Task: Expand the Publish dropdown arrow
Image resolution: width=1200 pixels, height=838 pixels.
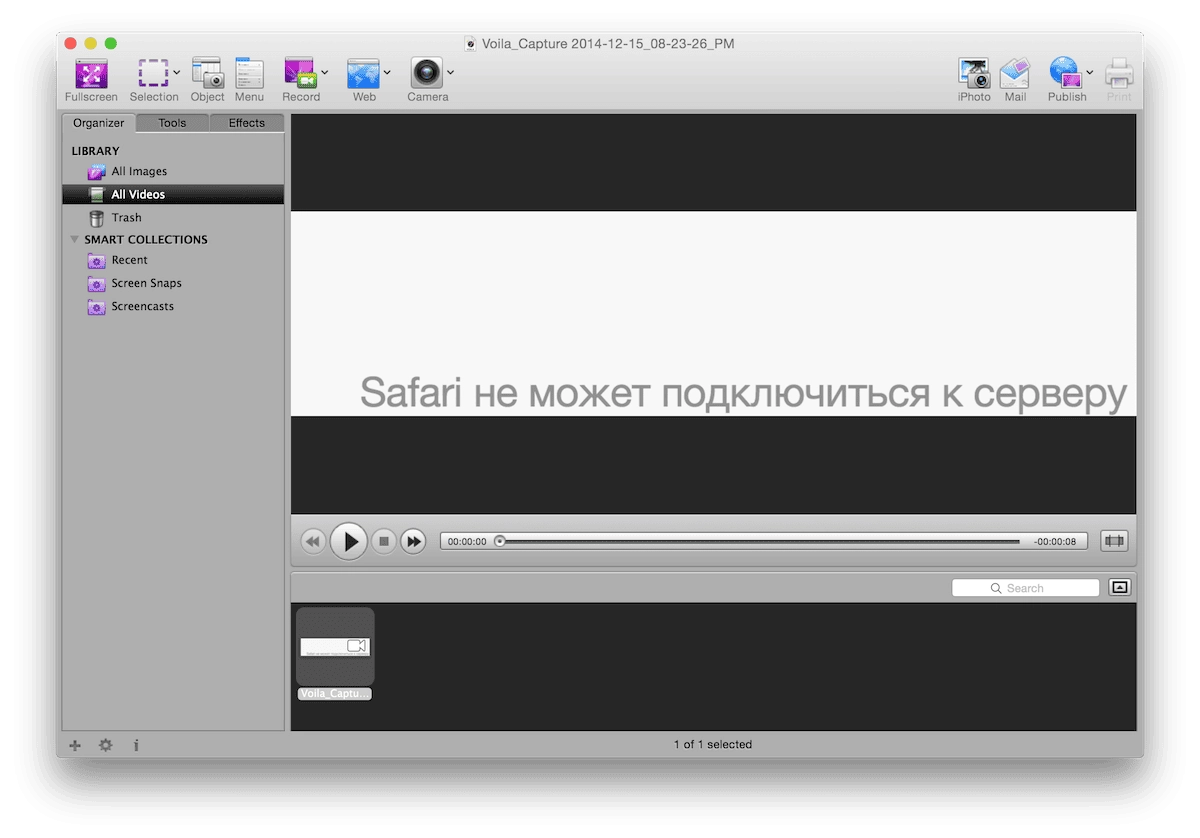Action: coord(1090,72)
